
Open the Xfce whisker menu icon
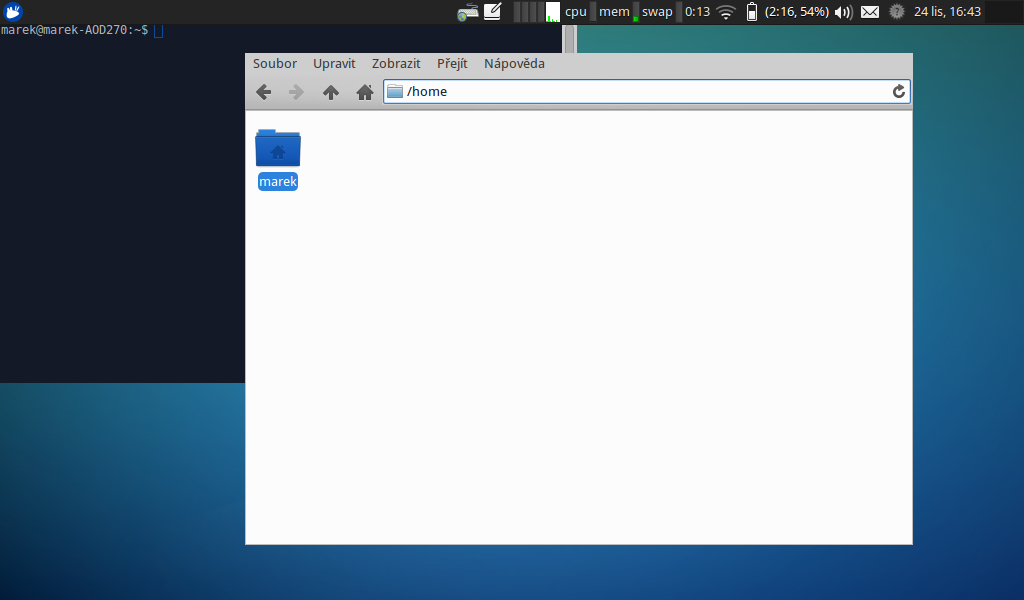pos(14,12)
